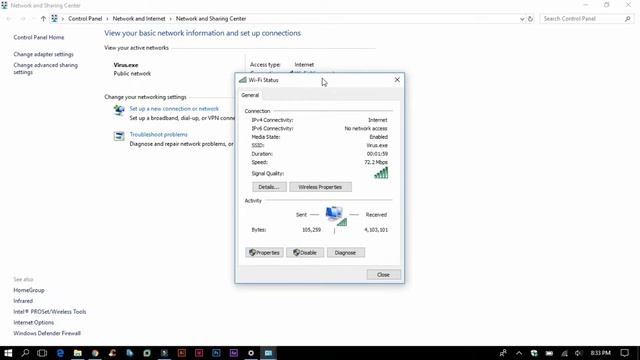This screenshot has height=360, width=640.
Task: Click the new connection setup icon
Action: [119, 110]
